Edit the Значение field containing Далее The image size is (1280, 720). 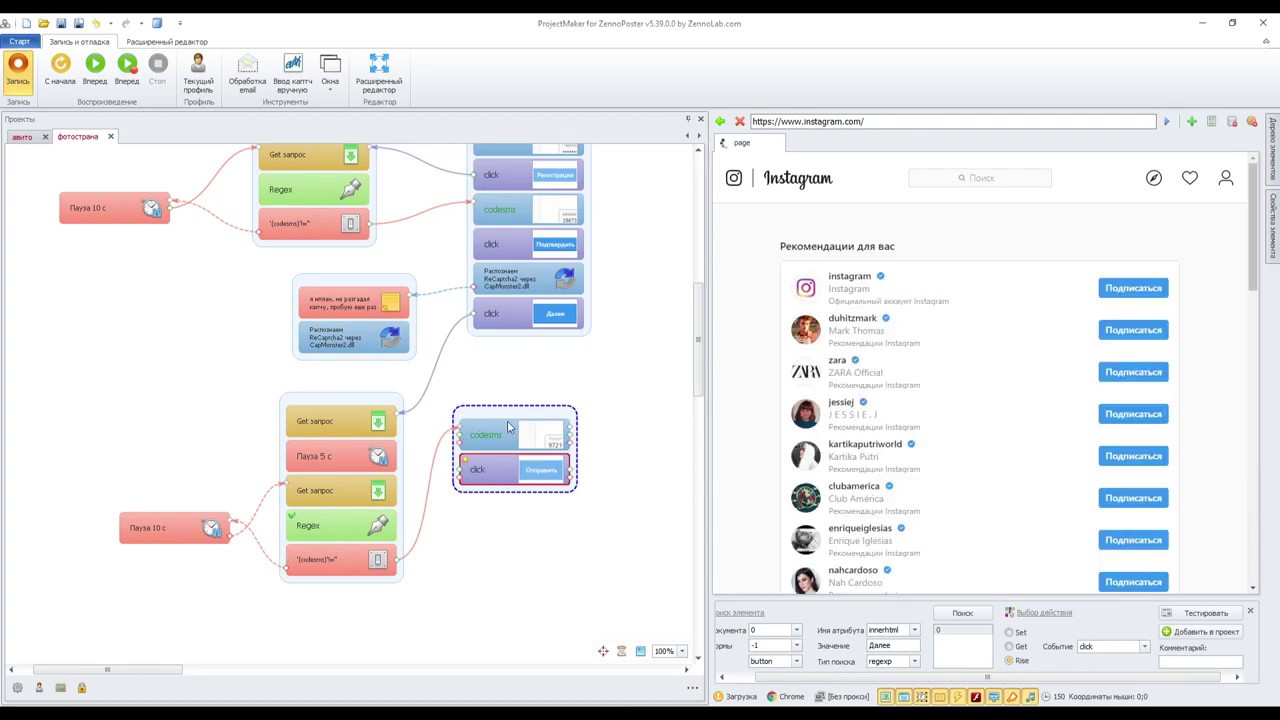pyautogui.click(x=893, y=646)
